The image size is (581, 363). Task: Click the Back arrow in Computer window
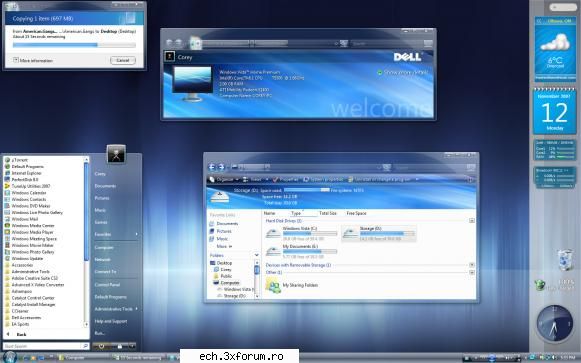pos(212,167)
